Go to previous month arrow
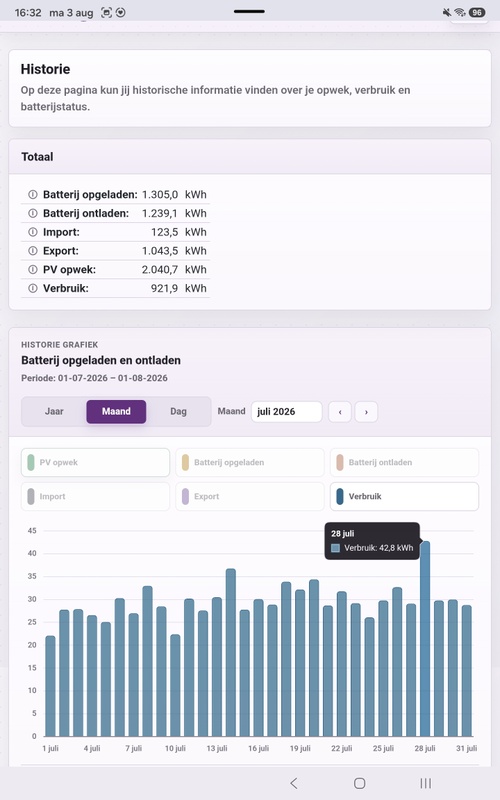 [340, 412]
